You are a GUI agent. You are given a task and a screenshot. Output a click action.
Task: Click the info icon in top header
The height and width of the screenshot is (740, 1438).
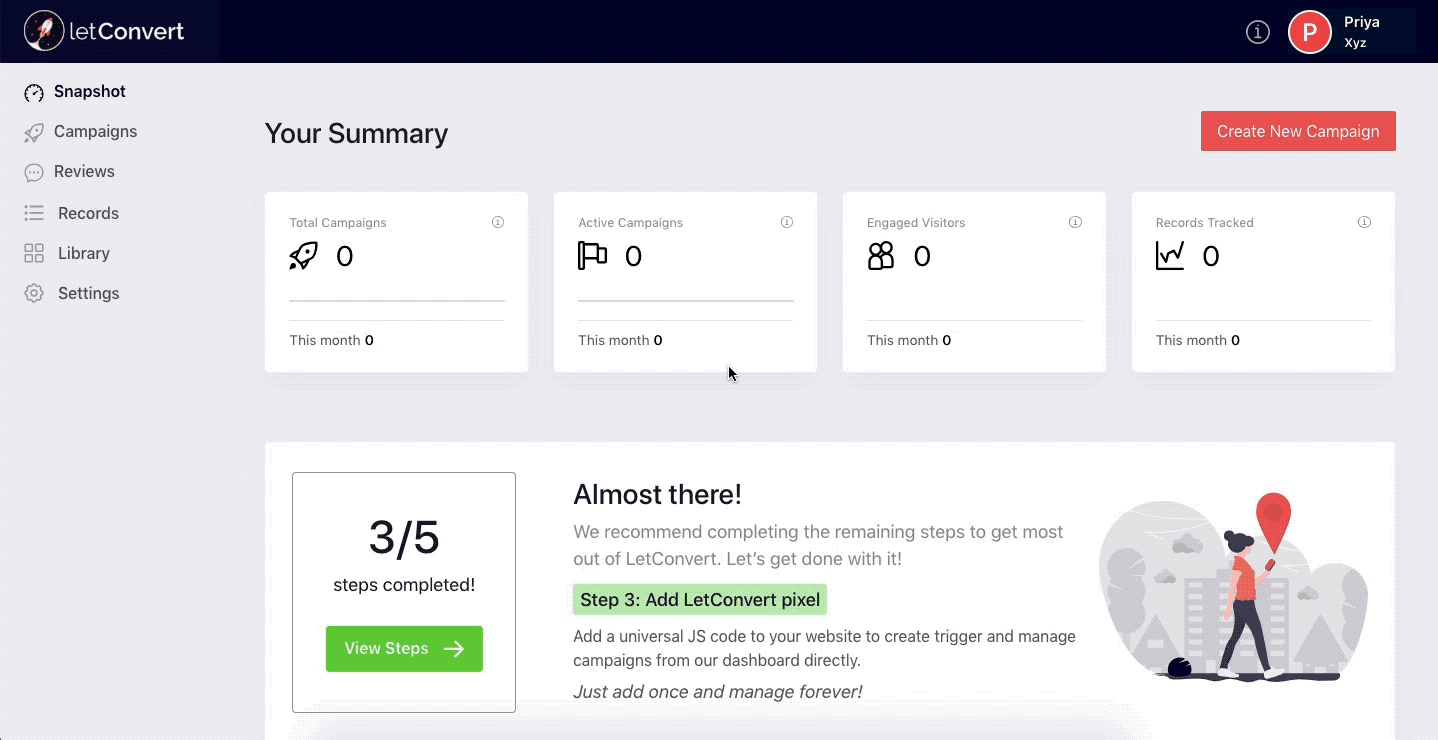1257,32
